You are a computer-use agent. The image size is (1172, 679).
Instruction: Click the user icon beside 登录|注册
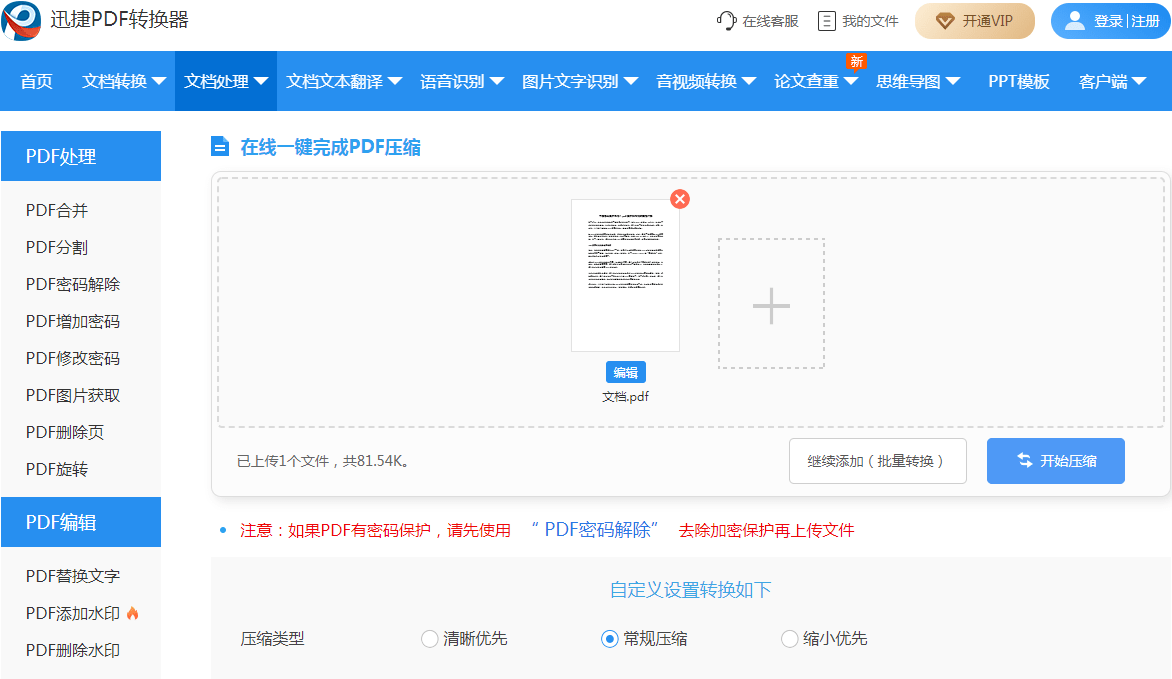coord(1074,20)
